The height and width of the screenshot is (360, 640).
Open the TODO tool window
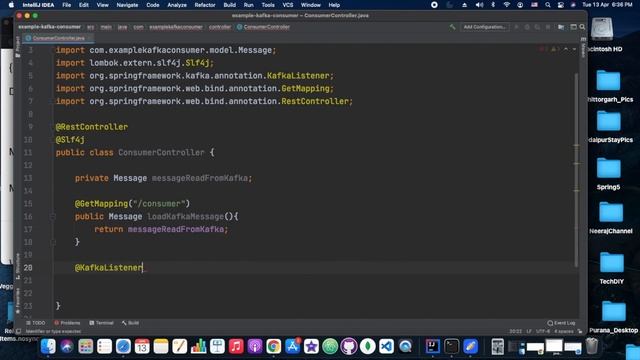tap(36, 323)
